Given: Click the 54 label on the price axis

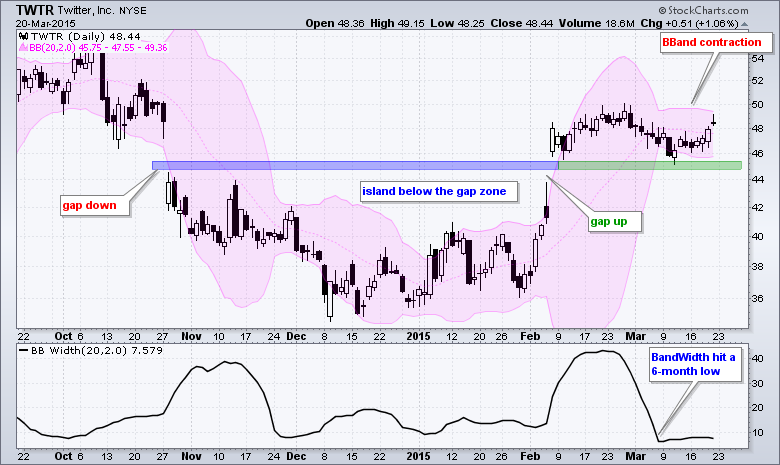Looking at the screenshot, I should click(758, 59).
